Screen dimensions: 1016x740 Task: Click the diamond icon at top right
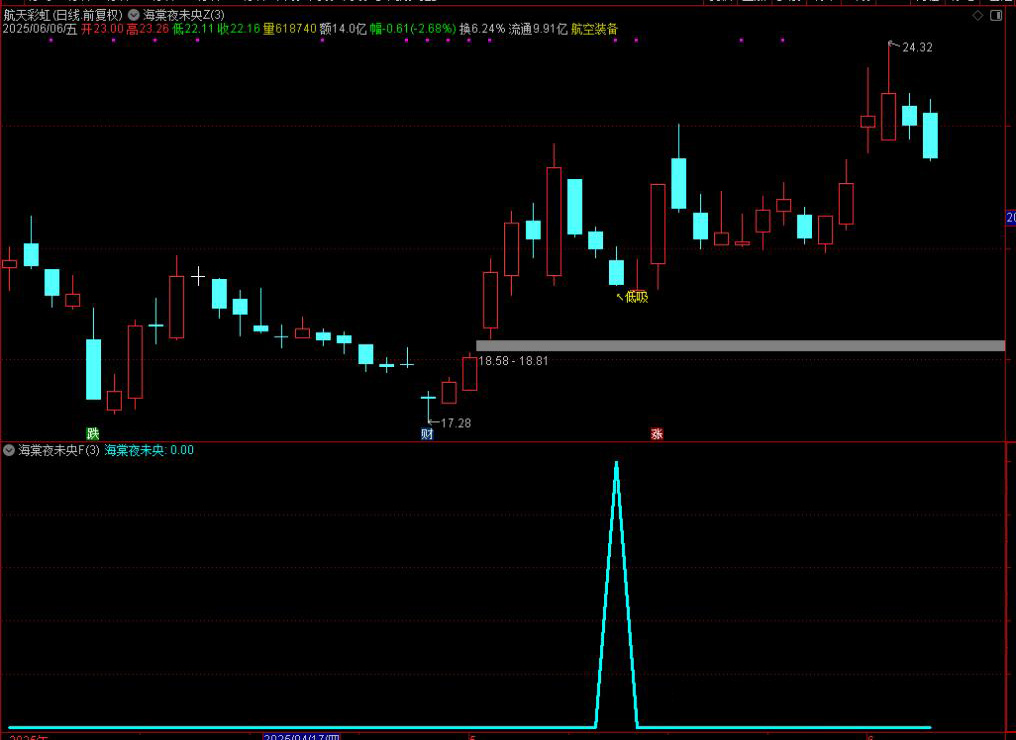(976, 16)
